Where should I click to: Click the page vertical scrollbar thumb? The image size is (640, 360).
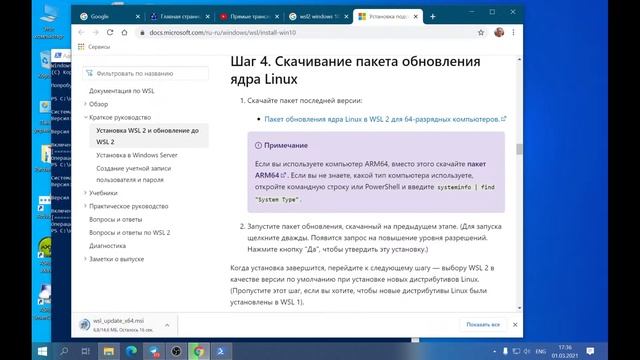[519, 149]
